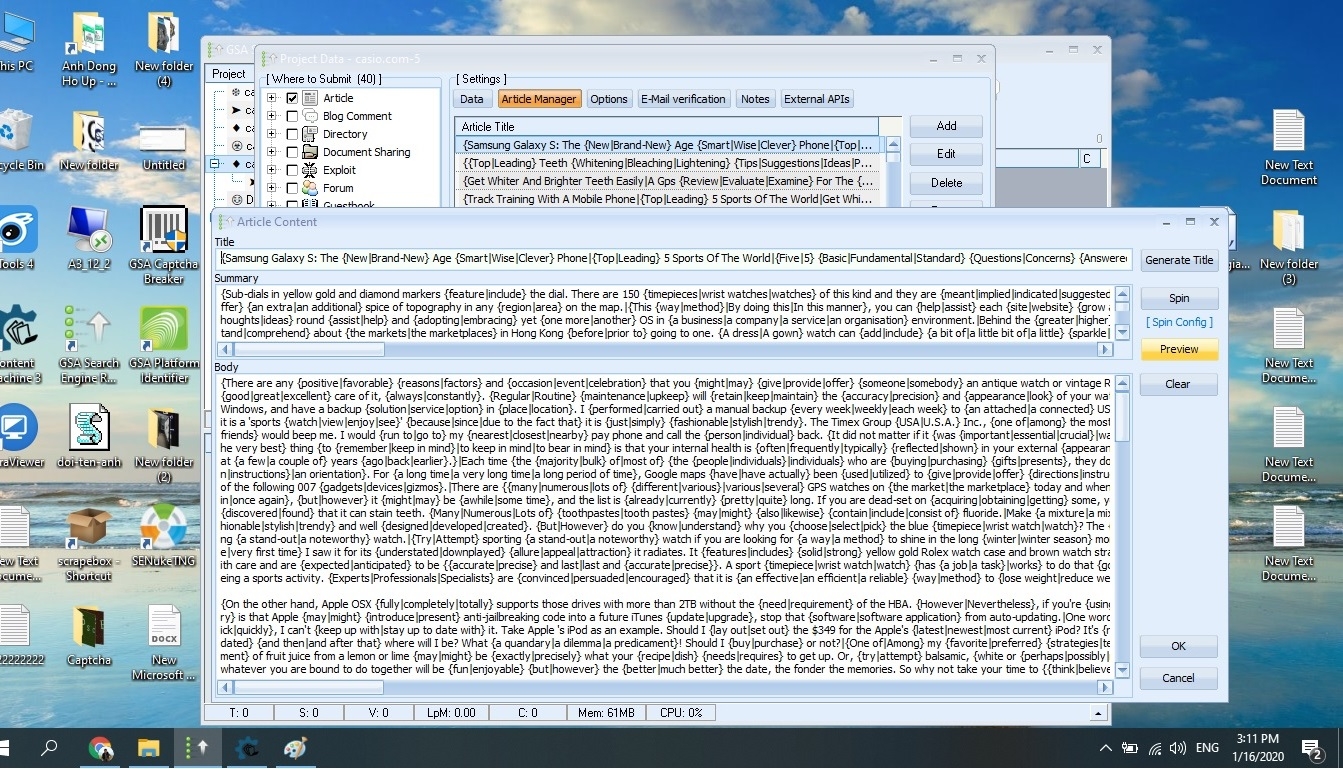This screenshot has width=1343, height=769.
Task: Check the Directory checkbox
Action: point(292,134)
